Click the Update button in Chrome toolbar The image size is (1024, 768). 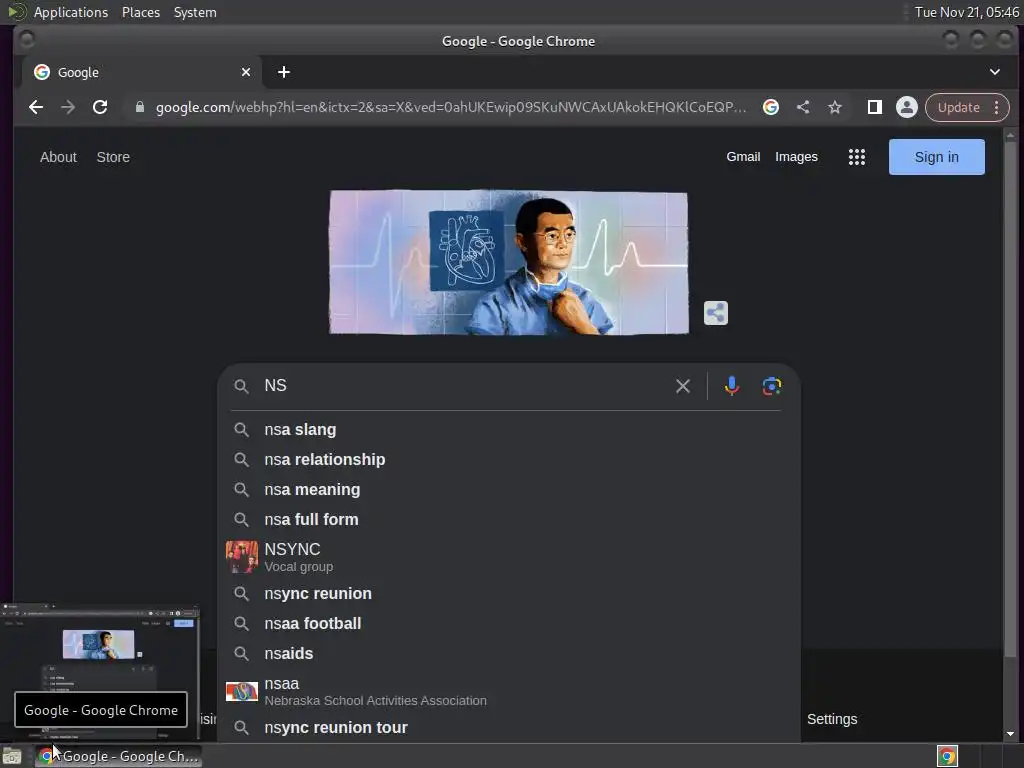(959, 107)
